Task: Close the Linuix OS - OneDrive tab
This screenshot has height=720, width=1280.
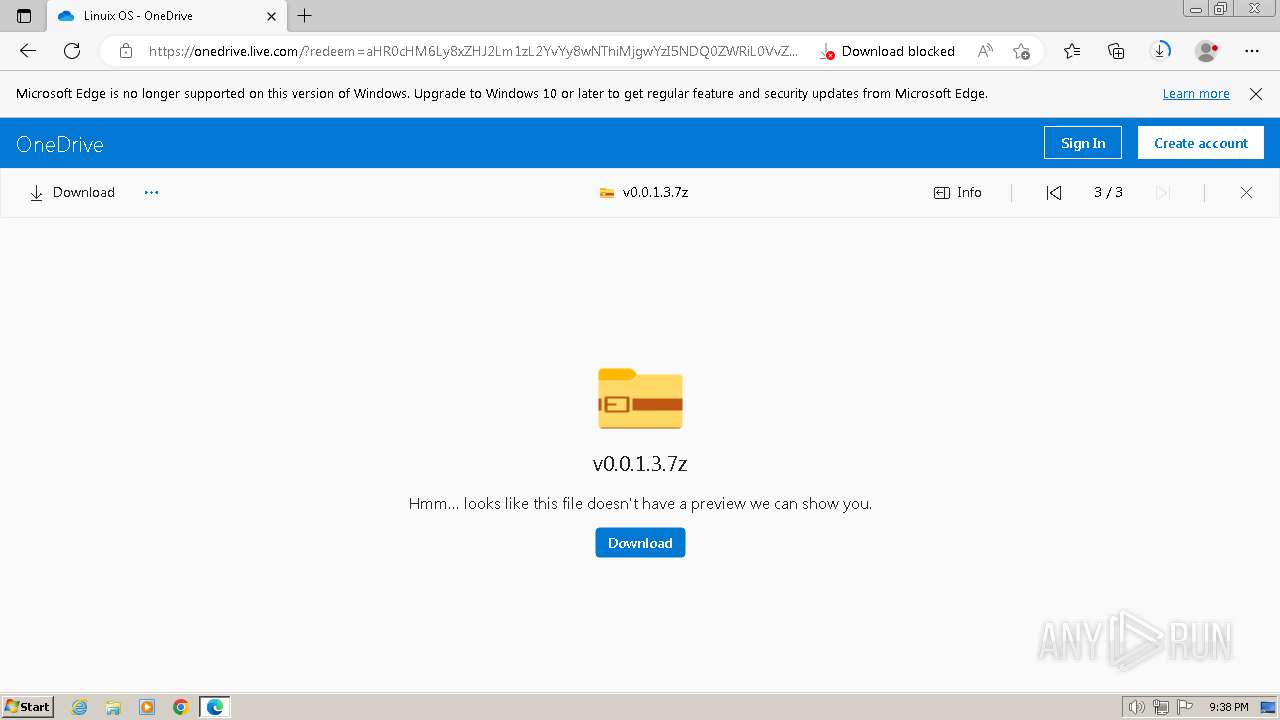Action: pyautogui.click(x=271, y=16)
